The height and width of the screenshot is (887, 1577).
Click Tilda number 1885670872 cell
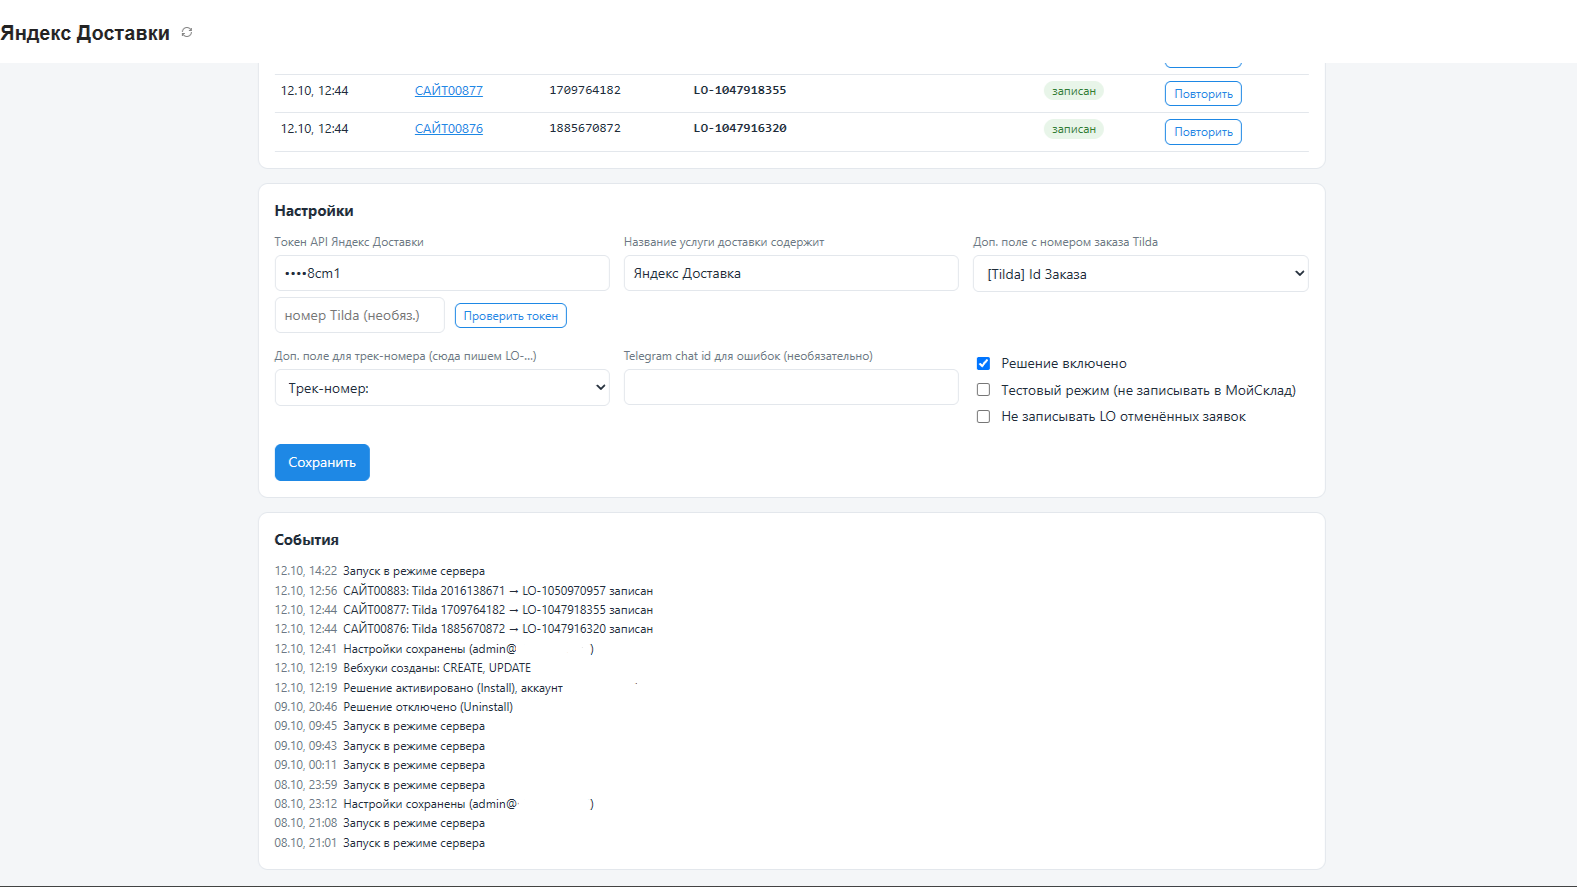coord(585,128)
